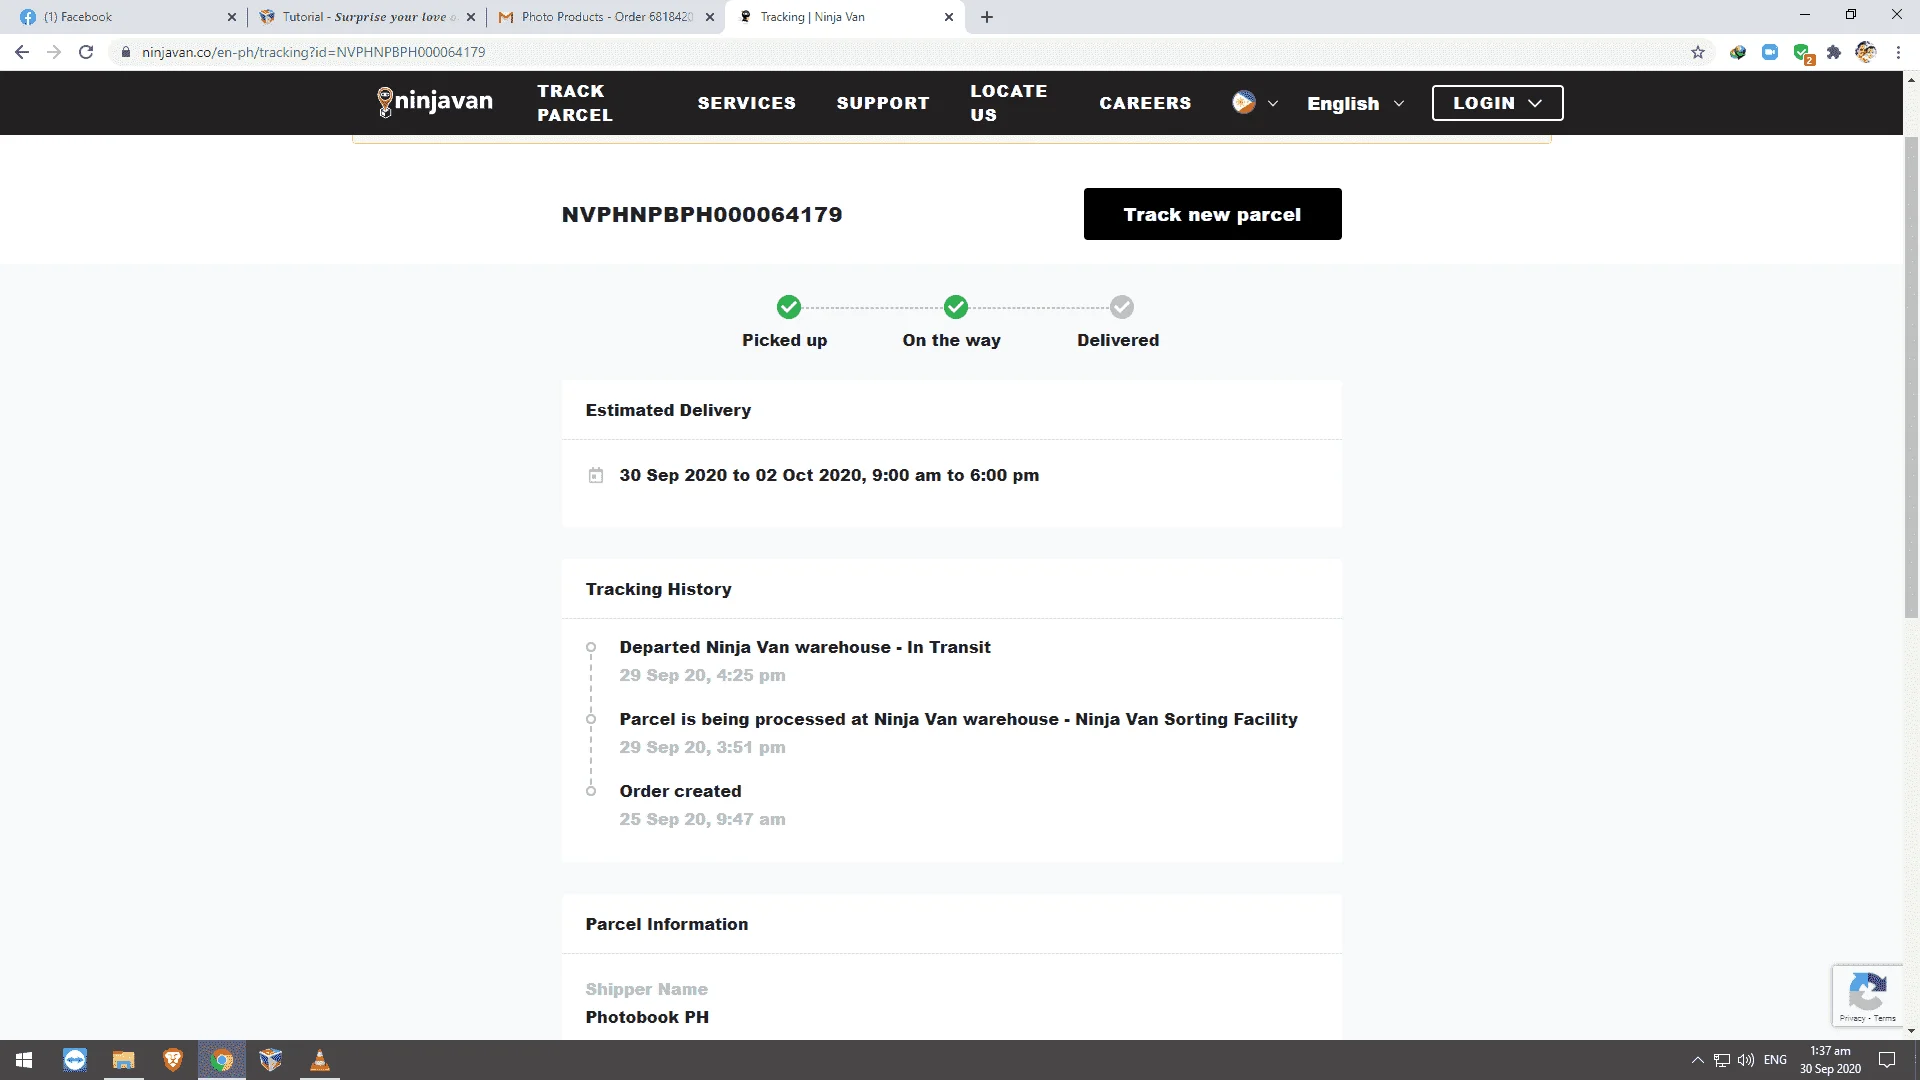Click the browser forward arrow
This screenshot has width=1920, height=1080.
click(x=54, y=52)
